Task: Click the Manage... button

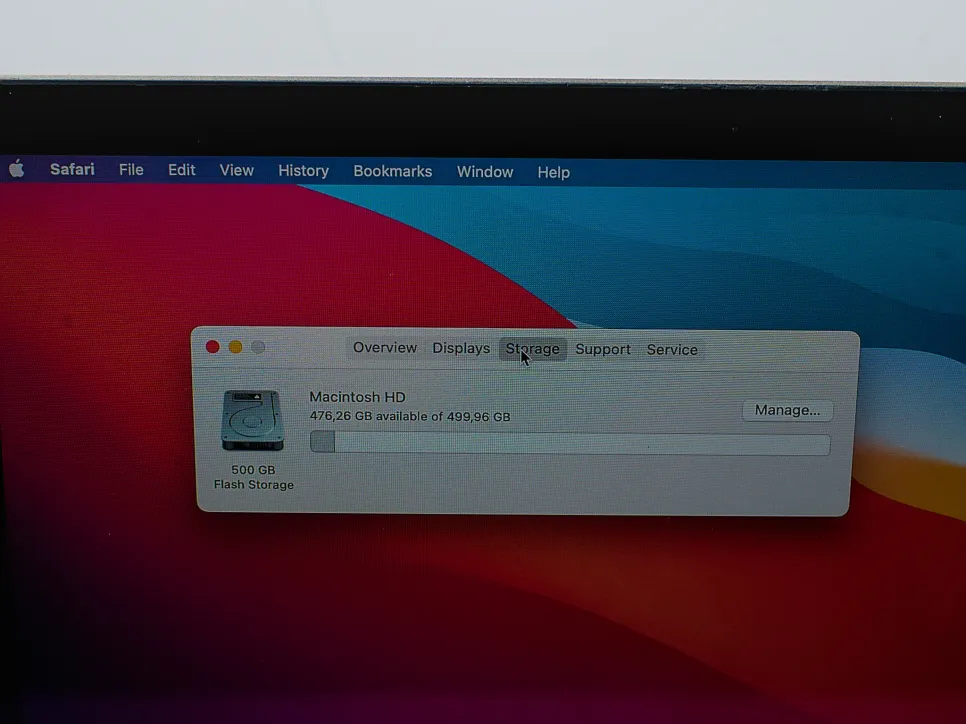Action: [787, 410]
